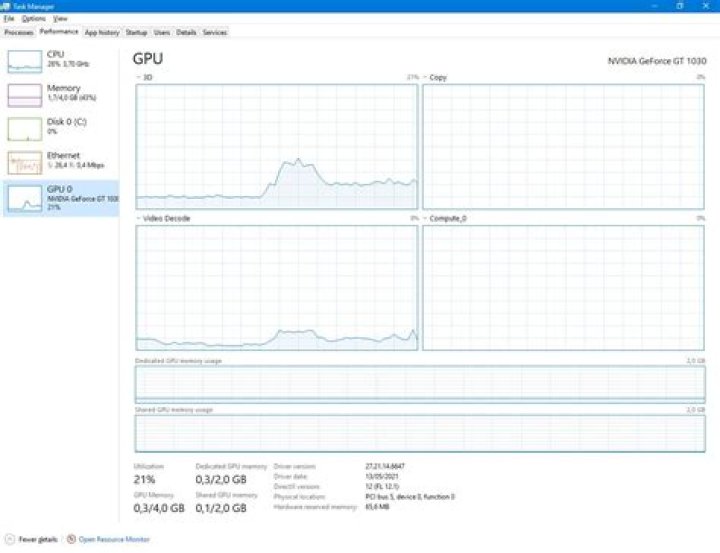Open the Details tab
Viewport: 720px width, 553px height.
[x=186, y=33]
